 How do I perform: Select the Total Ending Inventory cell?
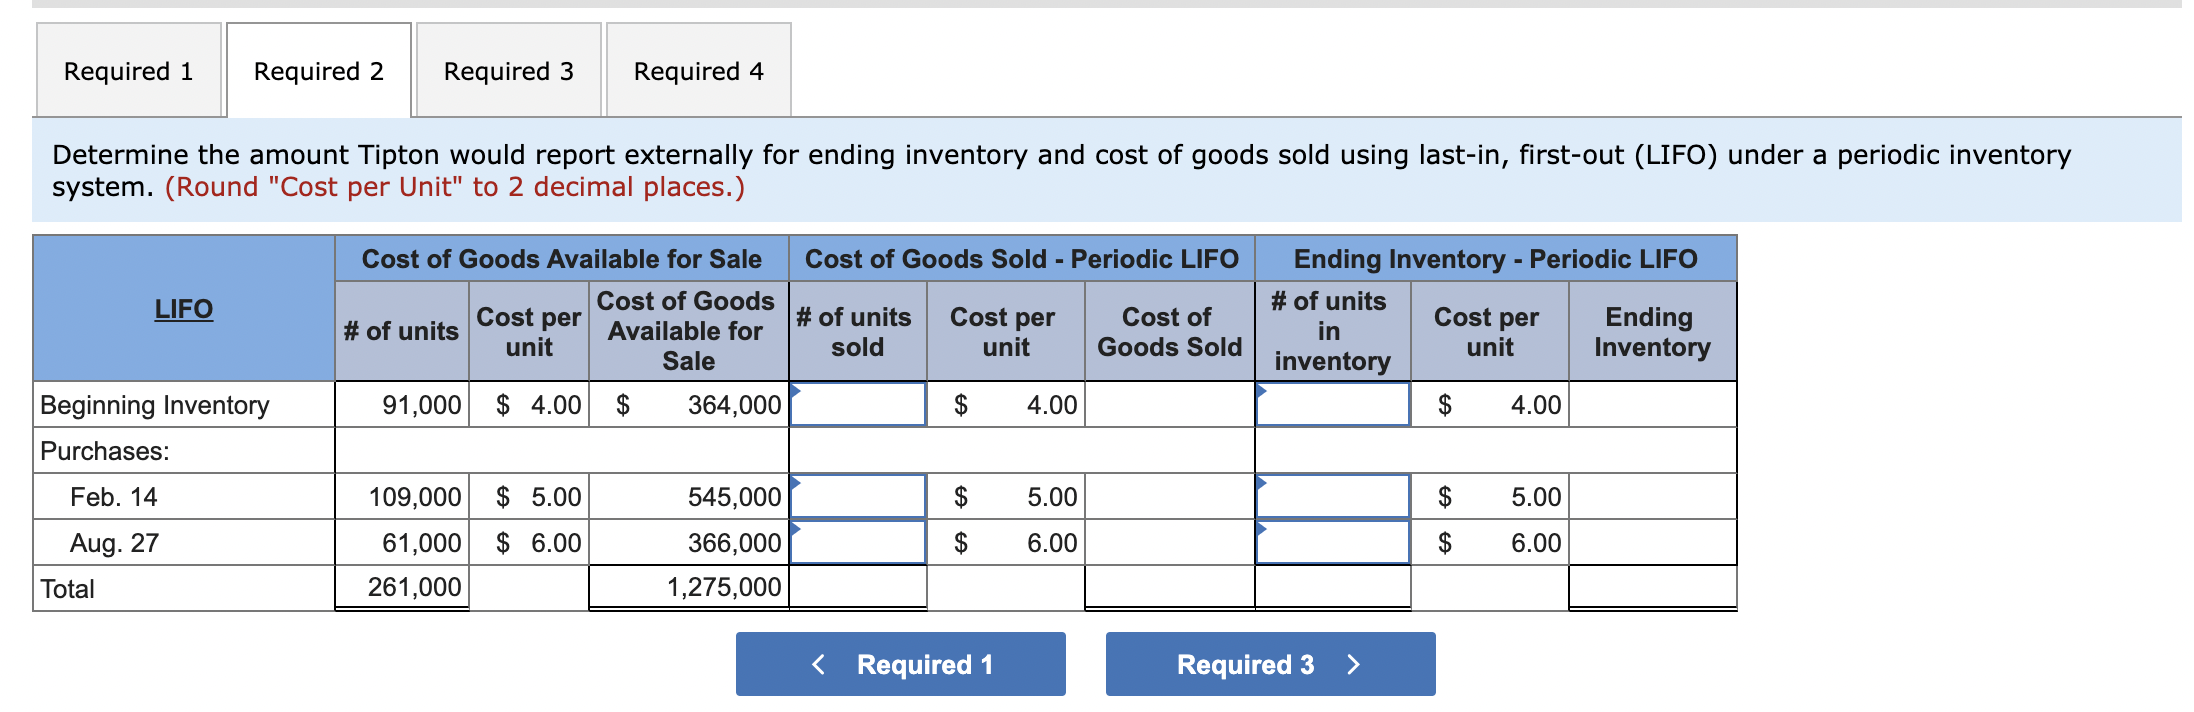[x=1651, y=587]
